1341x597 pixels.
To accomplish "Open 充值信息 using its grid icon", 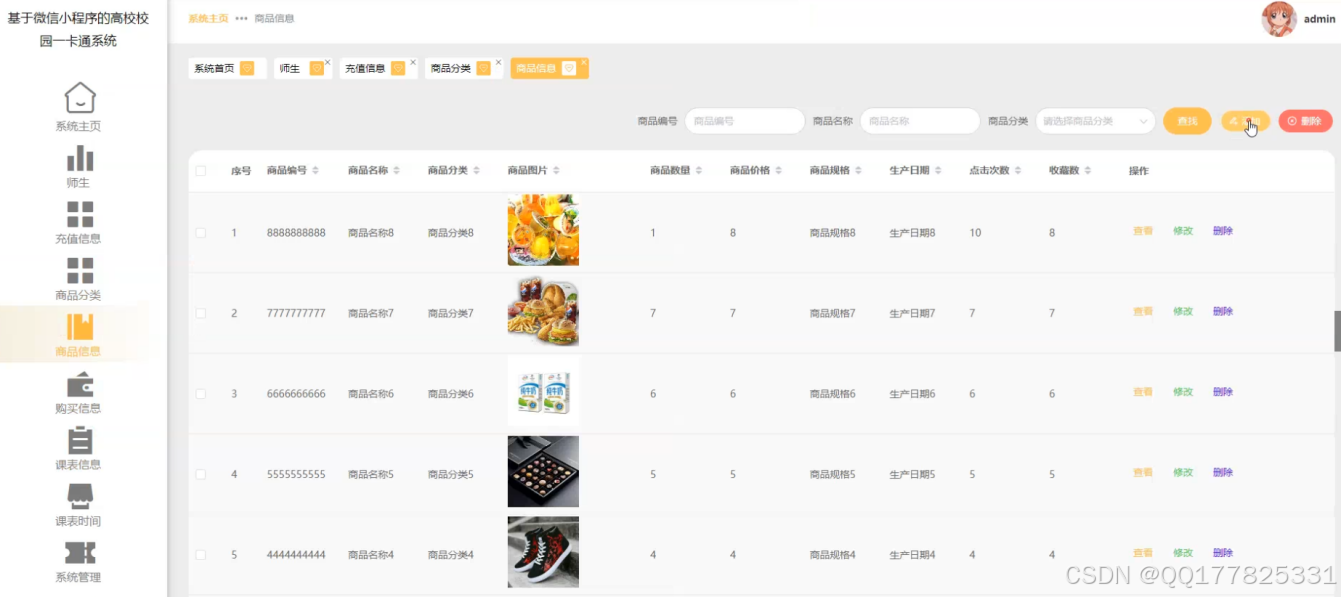I will (79, 211).
